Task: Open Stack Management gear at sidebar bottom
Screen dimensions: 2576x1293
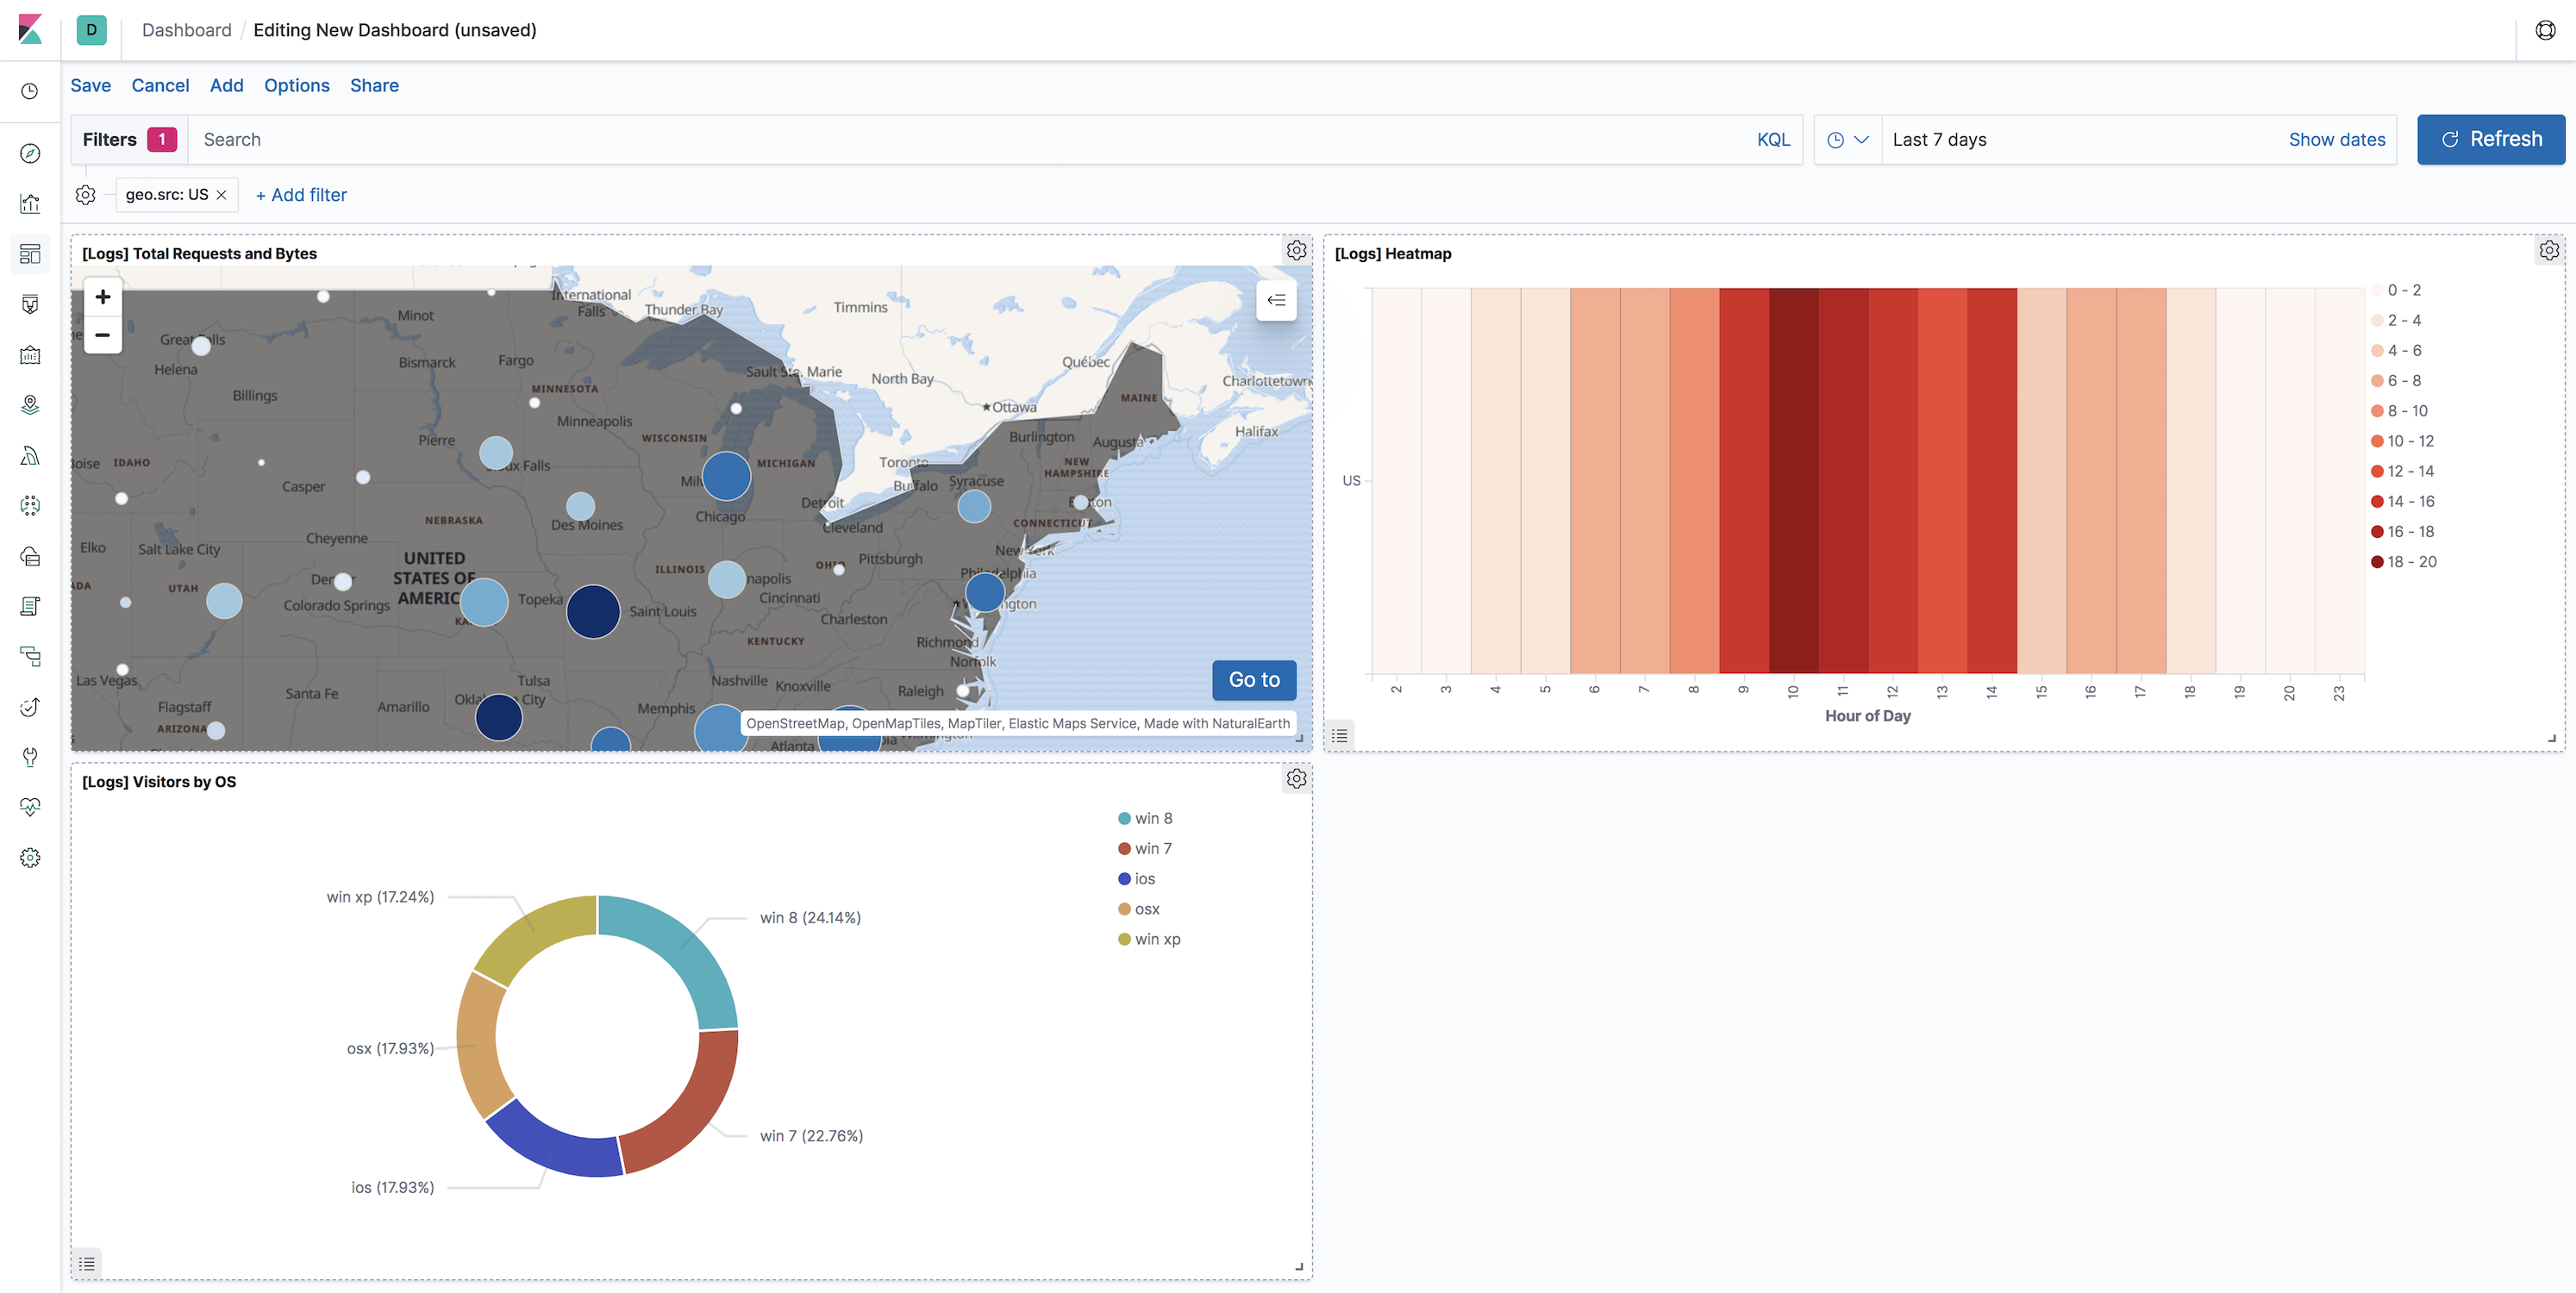Action: point(30,857)
